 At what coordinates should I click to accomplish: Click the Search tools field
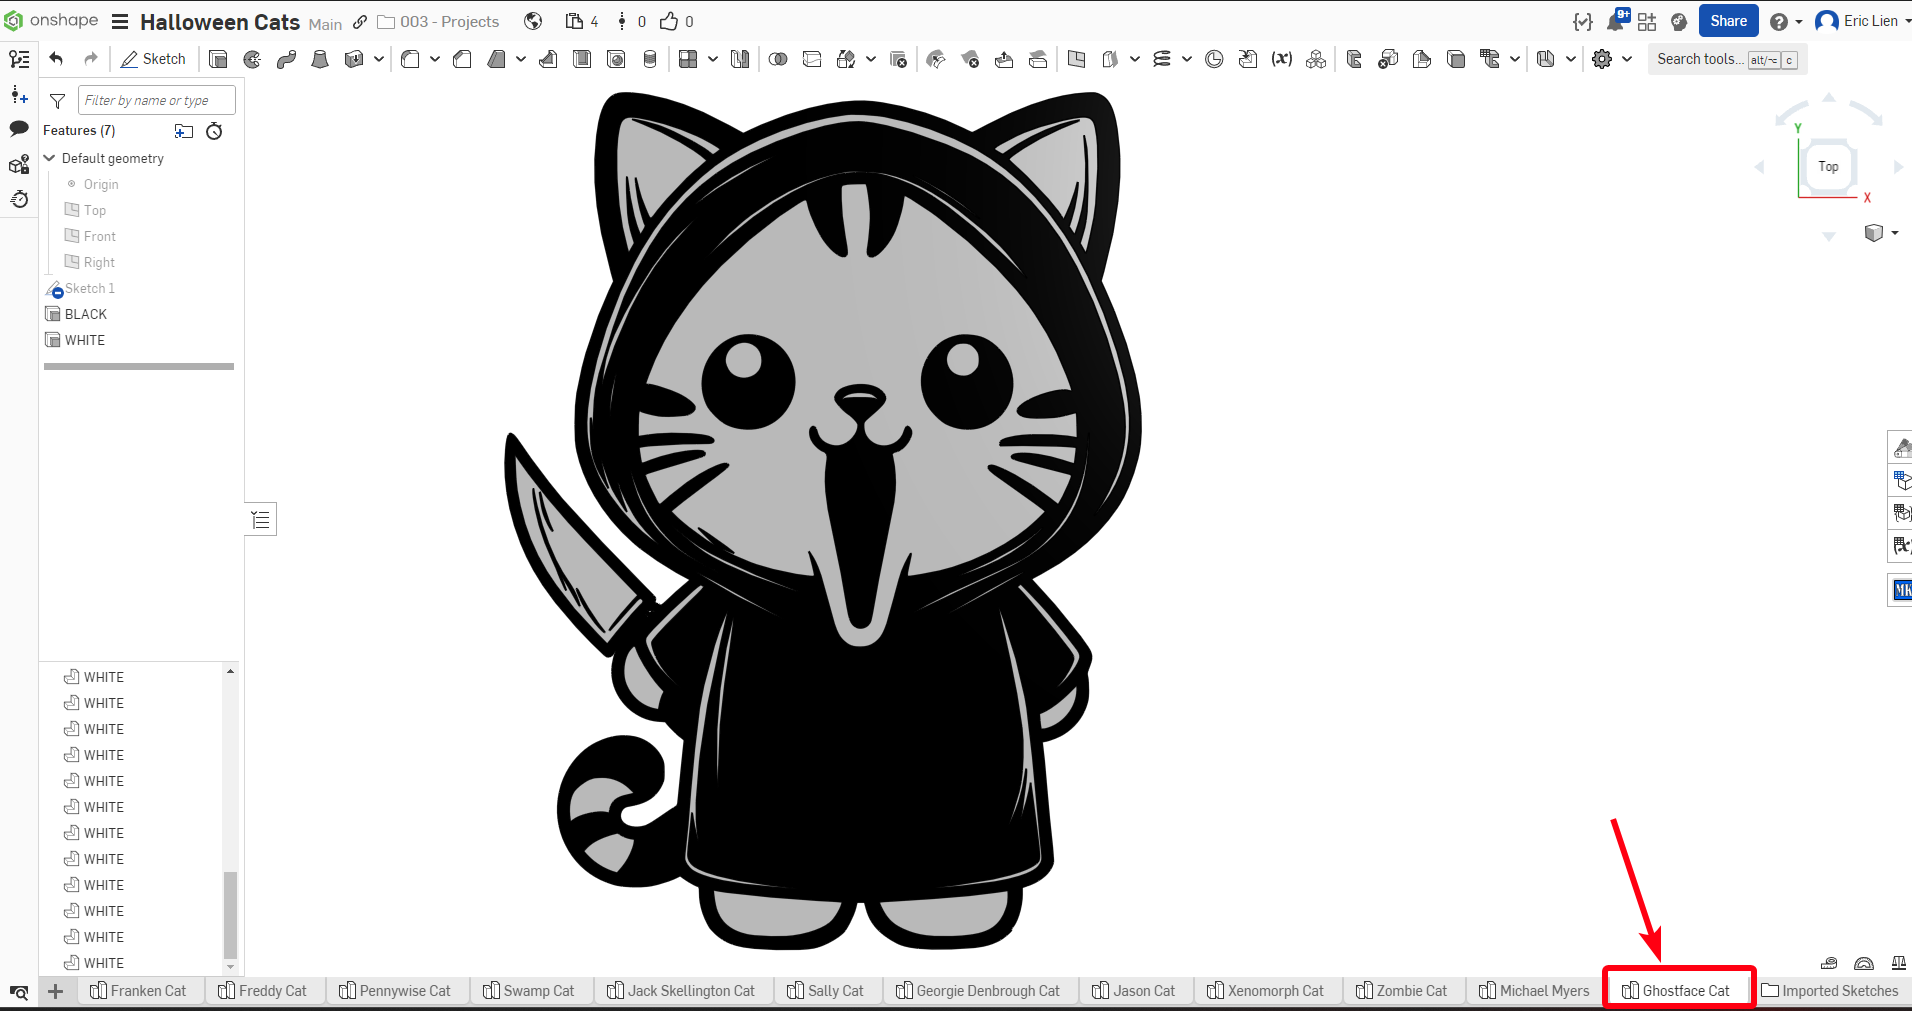pyautogui.click(x=1728, y=59)
